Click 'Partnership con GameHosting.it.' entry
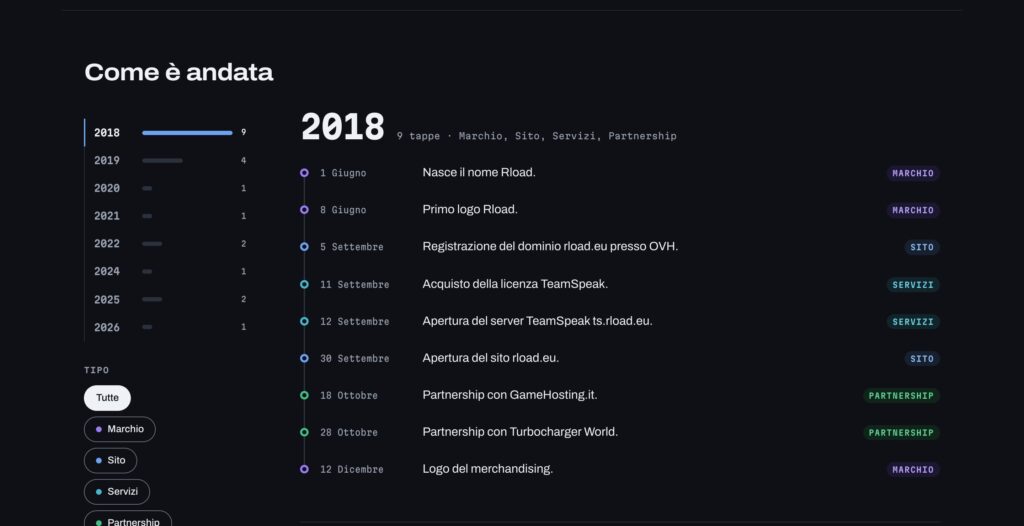The height and width of the screenshot is (526, 1024). coord(509,395)
